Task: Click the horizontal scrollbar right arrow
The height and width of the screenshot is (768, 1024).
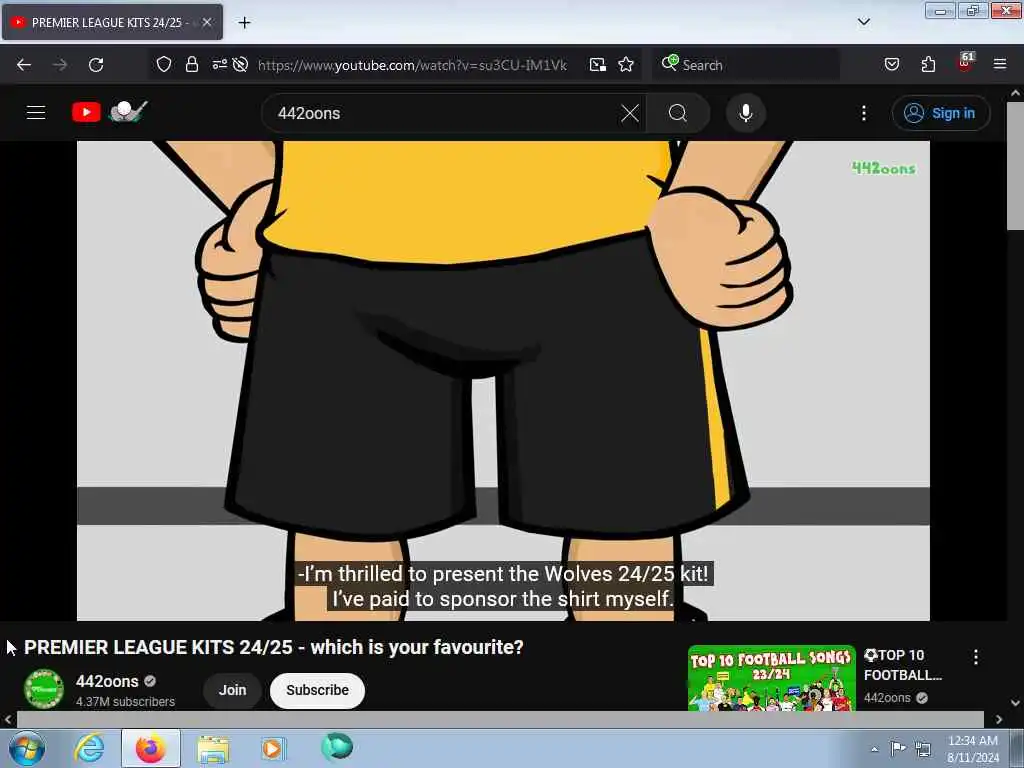Action: coord(999,719)
